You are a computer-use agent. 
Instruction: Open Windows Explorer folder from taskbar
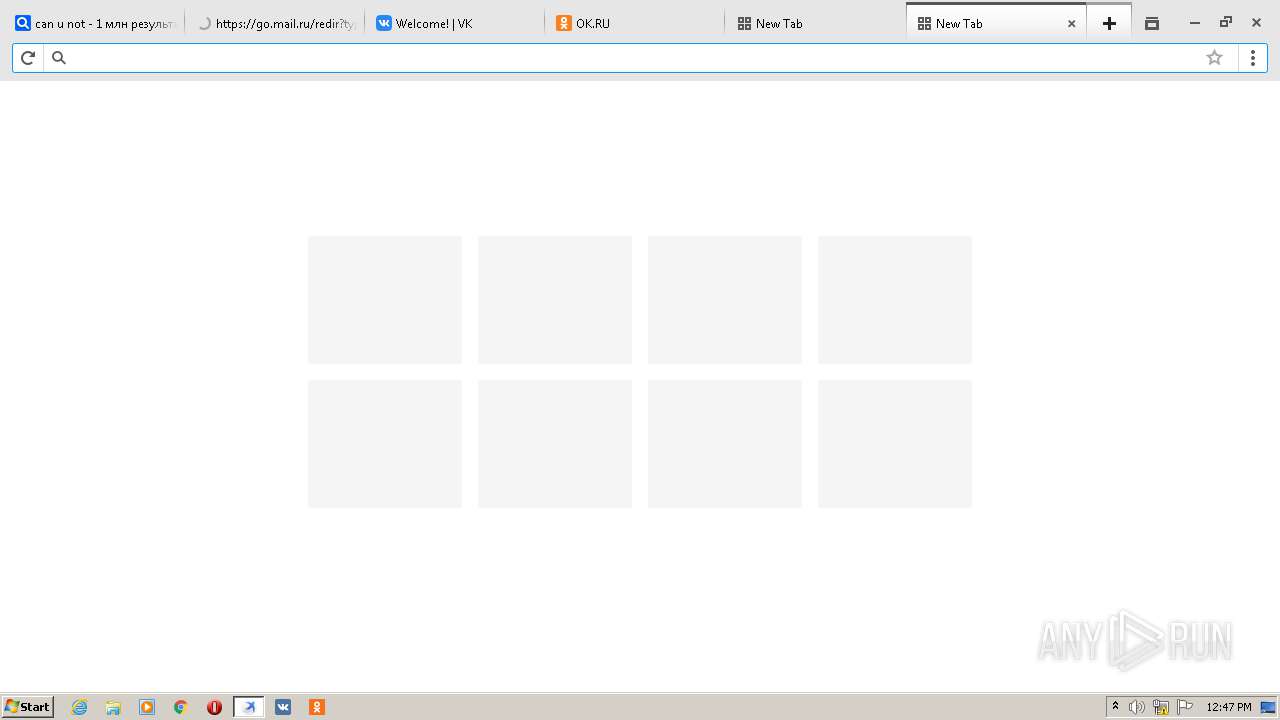[x=113, y=707]
